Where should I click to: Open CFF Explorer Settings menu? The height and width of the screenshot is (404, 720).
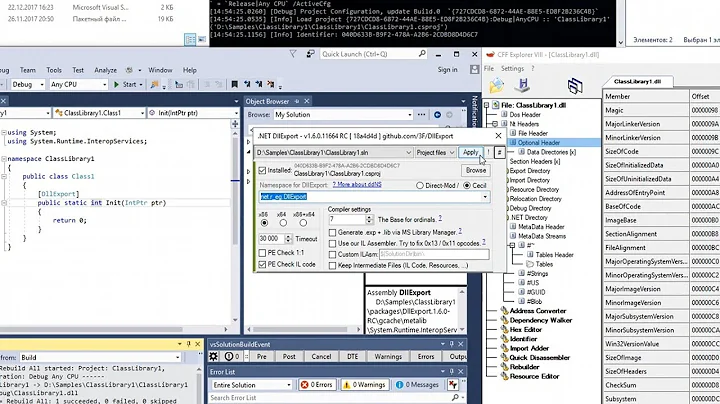(512, 68)
